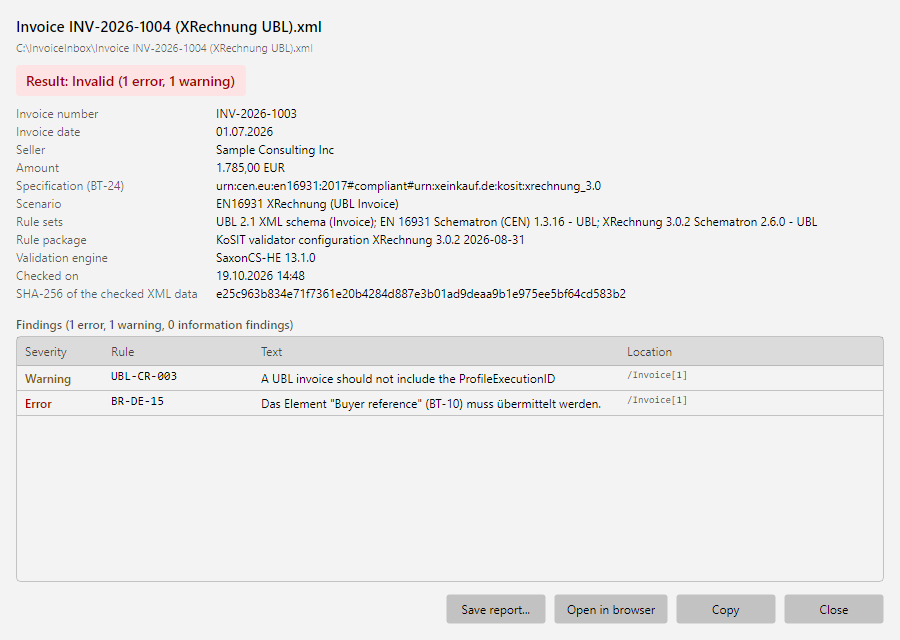Click the Save report... button

click(x=495, y=609)
